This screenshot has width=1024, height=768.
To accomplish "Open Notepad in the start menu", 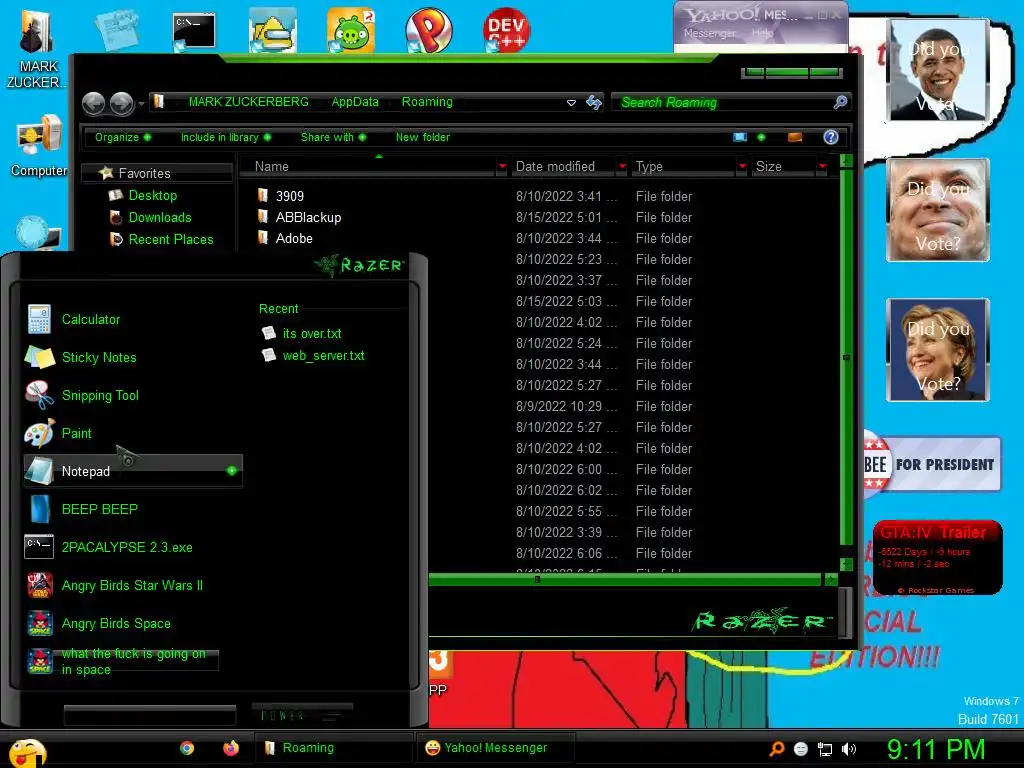I will point(133,471).
